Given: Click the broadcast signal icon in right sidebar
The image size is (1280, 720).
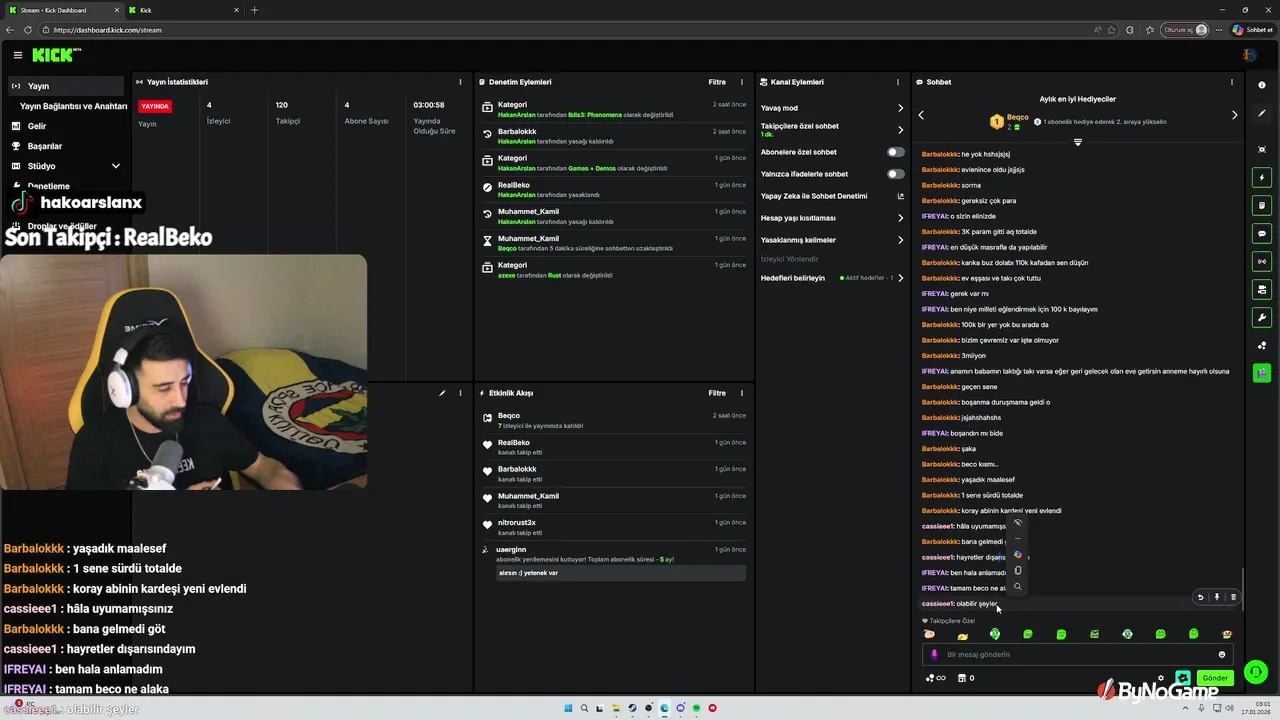Looking at the screenshot, I should tap(1262, 262).
